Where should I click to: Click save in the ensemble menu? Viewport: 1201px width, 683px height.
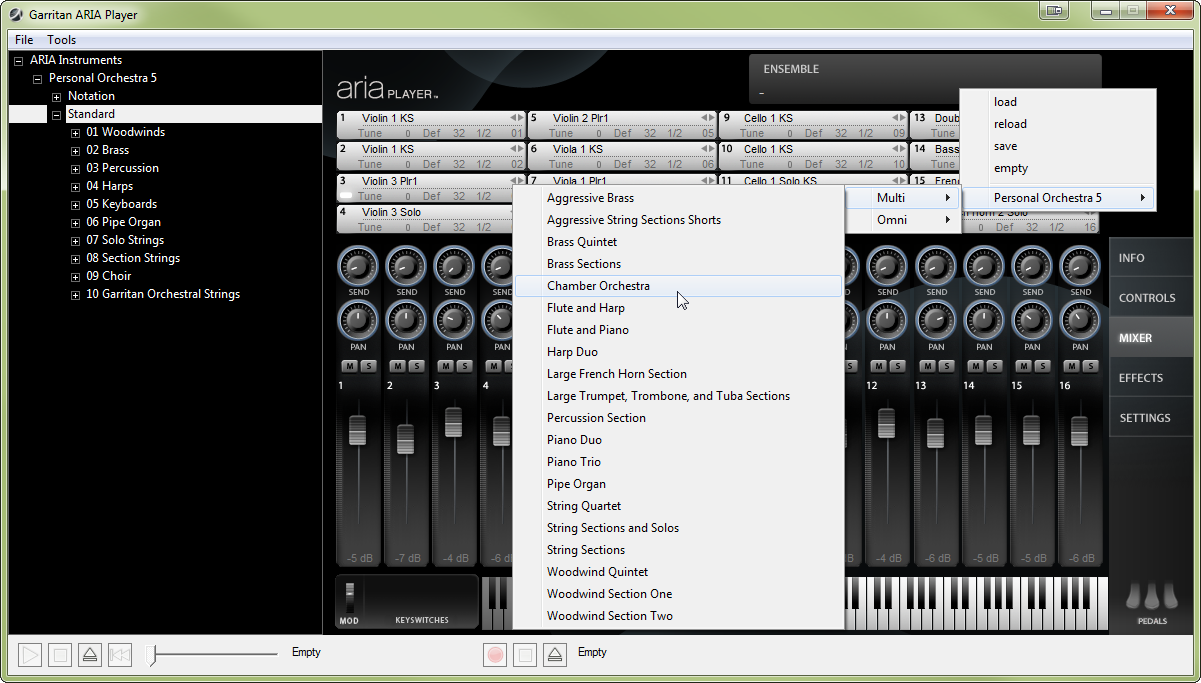[1056, 146]
